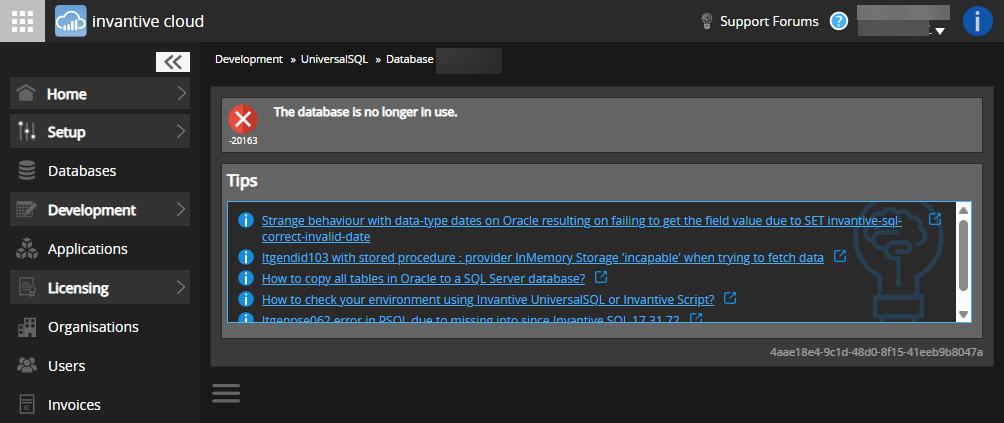Open the app launcher grid icon
The image size is (1004, 423).
22,20
